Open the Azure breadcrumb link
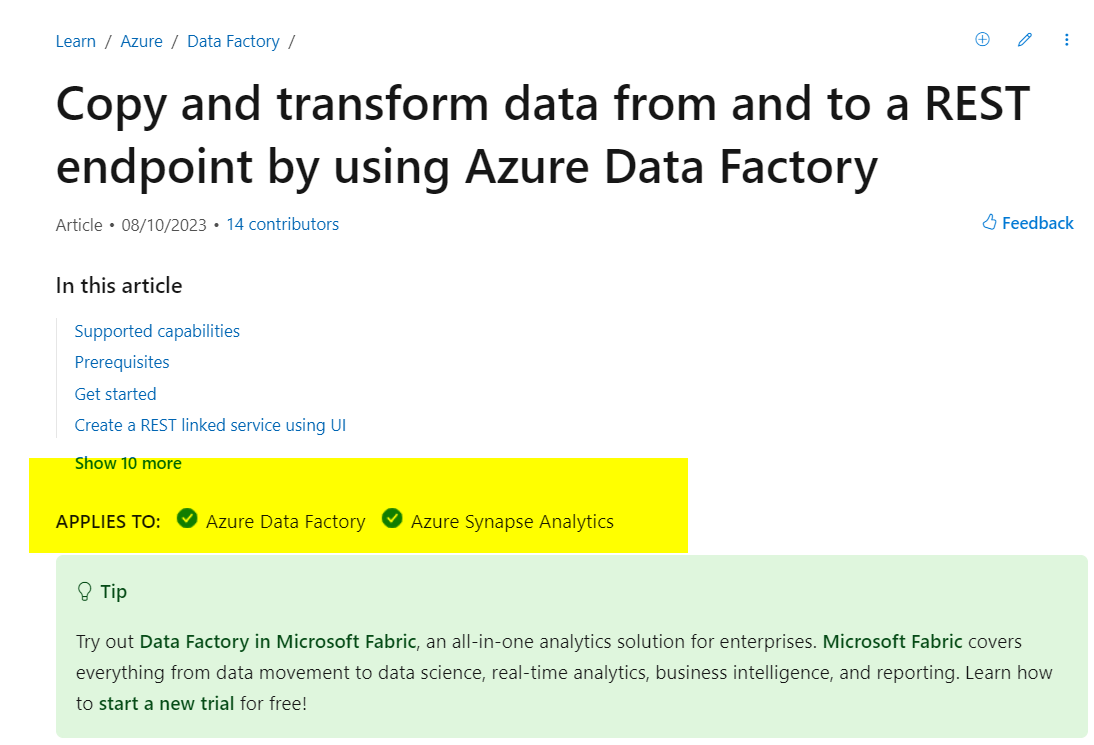Screen dimensions: 1094x745 tap(141, 40)
